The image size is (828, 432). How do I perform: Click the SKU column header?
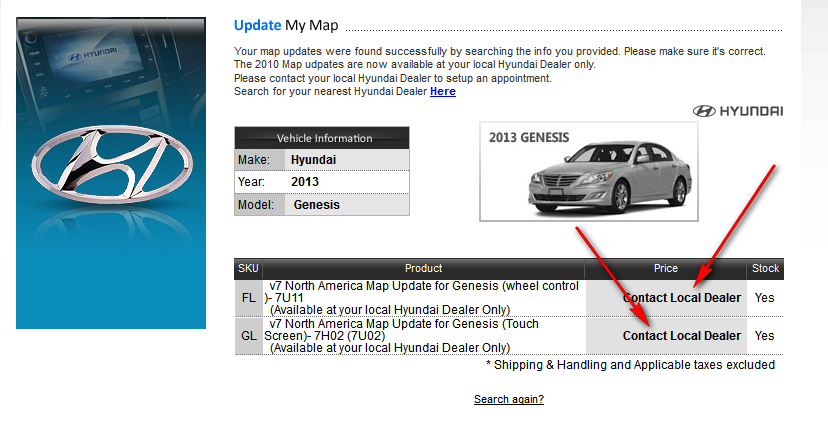point(248,268)
